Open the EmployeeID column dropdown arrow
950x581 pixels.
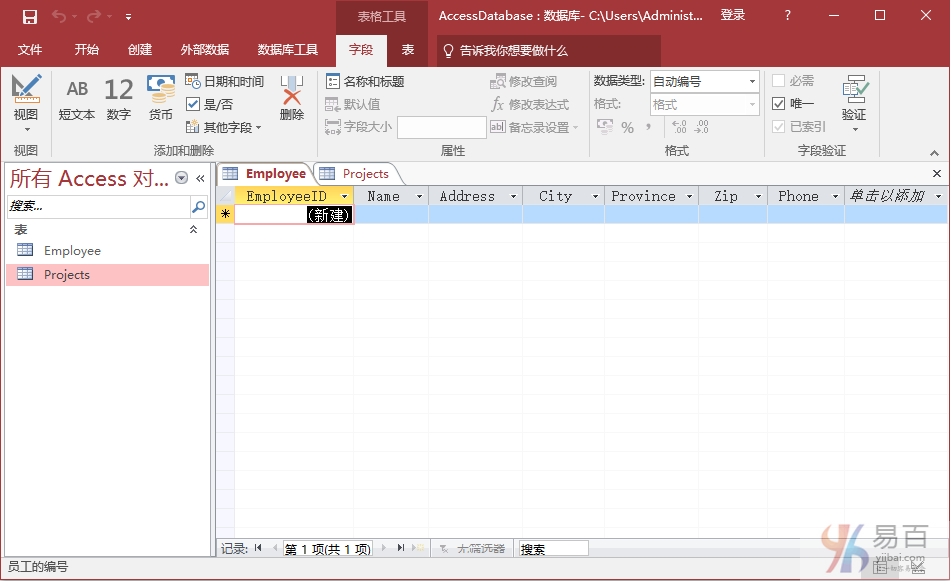(x=345, y=197)
